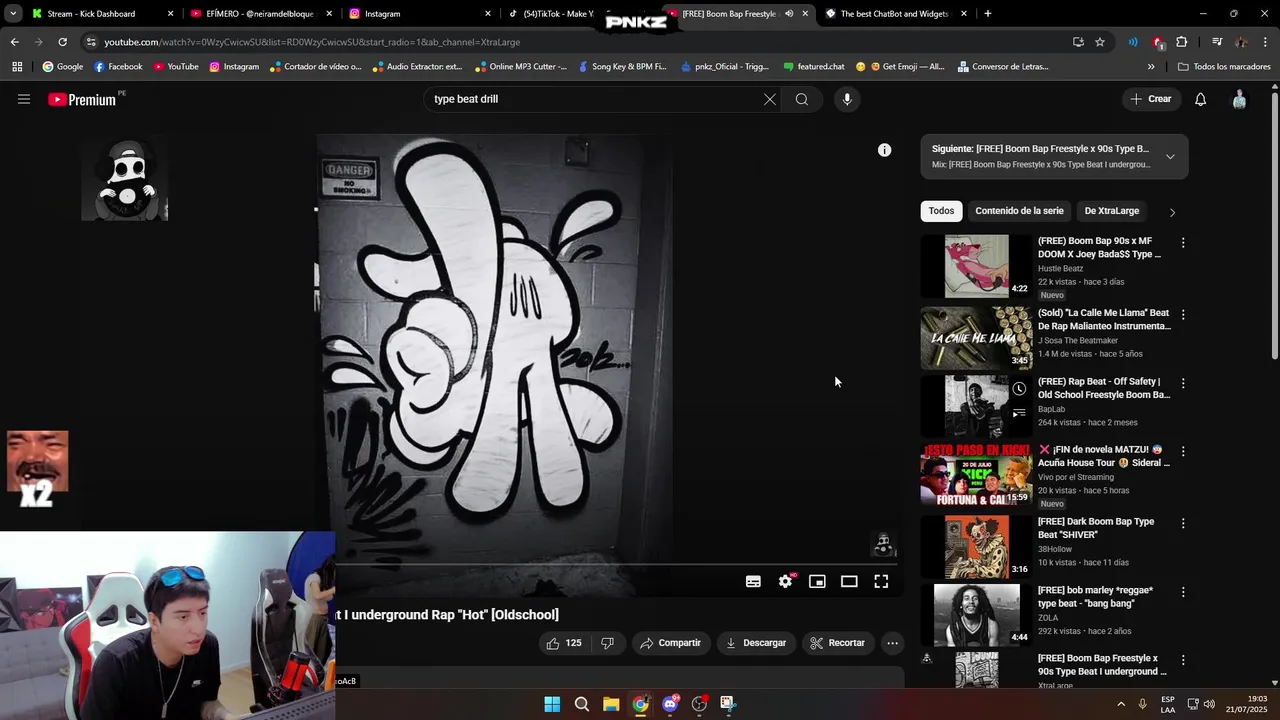Viewport: 1280px width, 720px height.
Task: Open YouTube notifications bell
Action: 1200,99
